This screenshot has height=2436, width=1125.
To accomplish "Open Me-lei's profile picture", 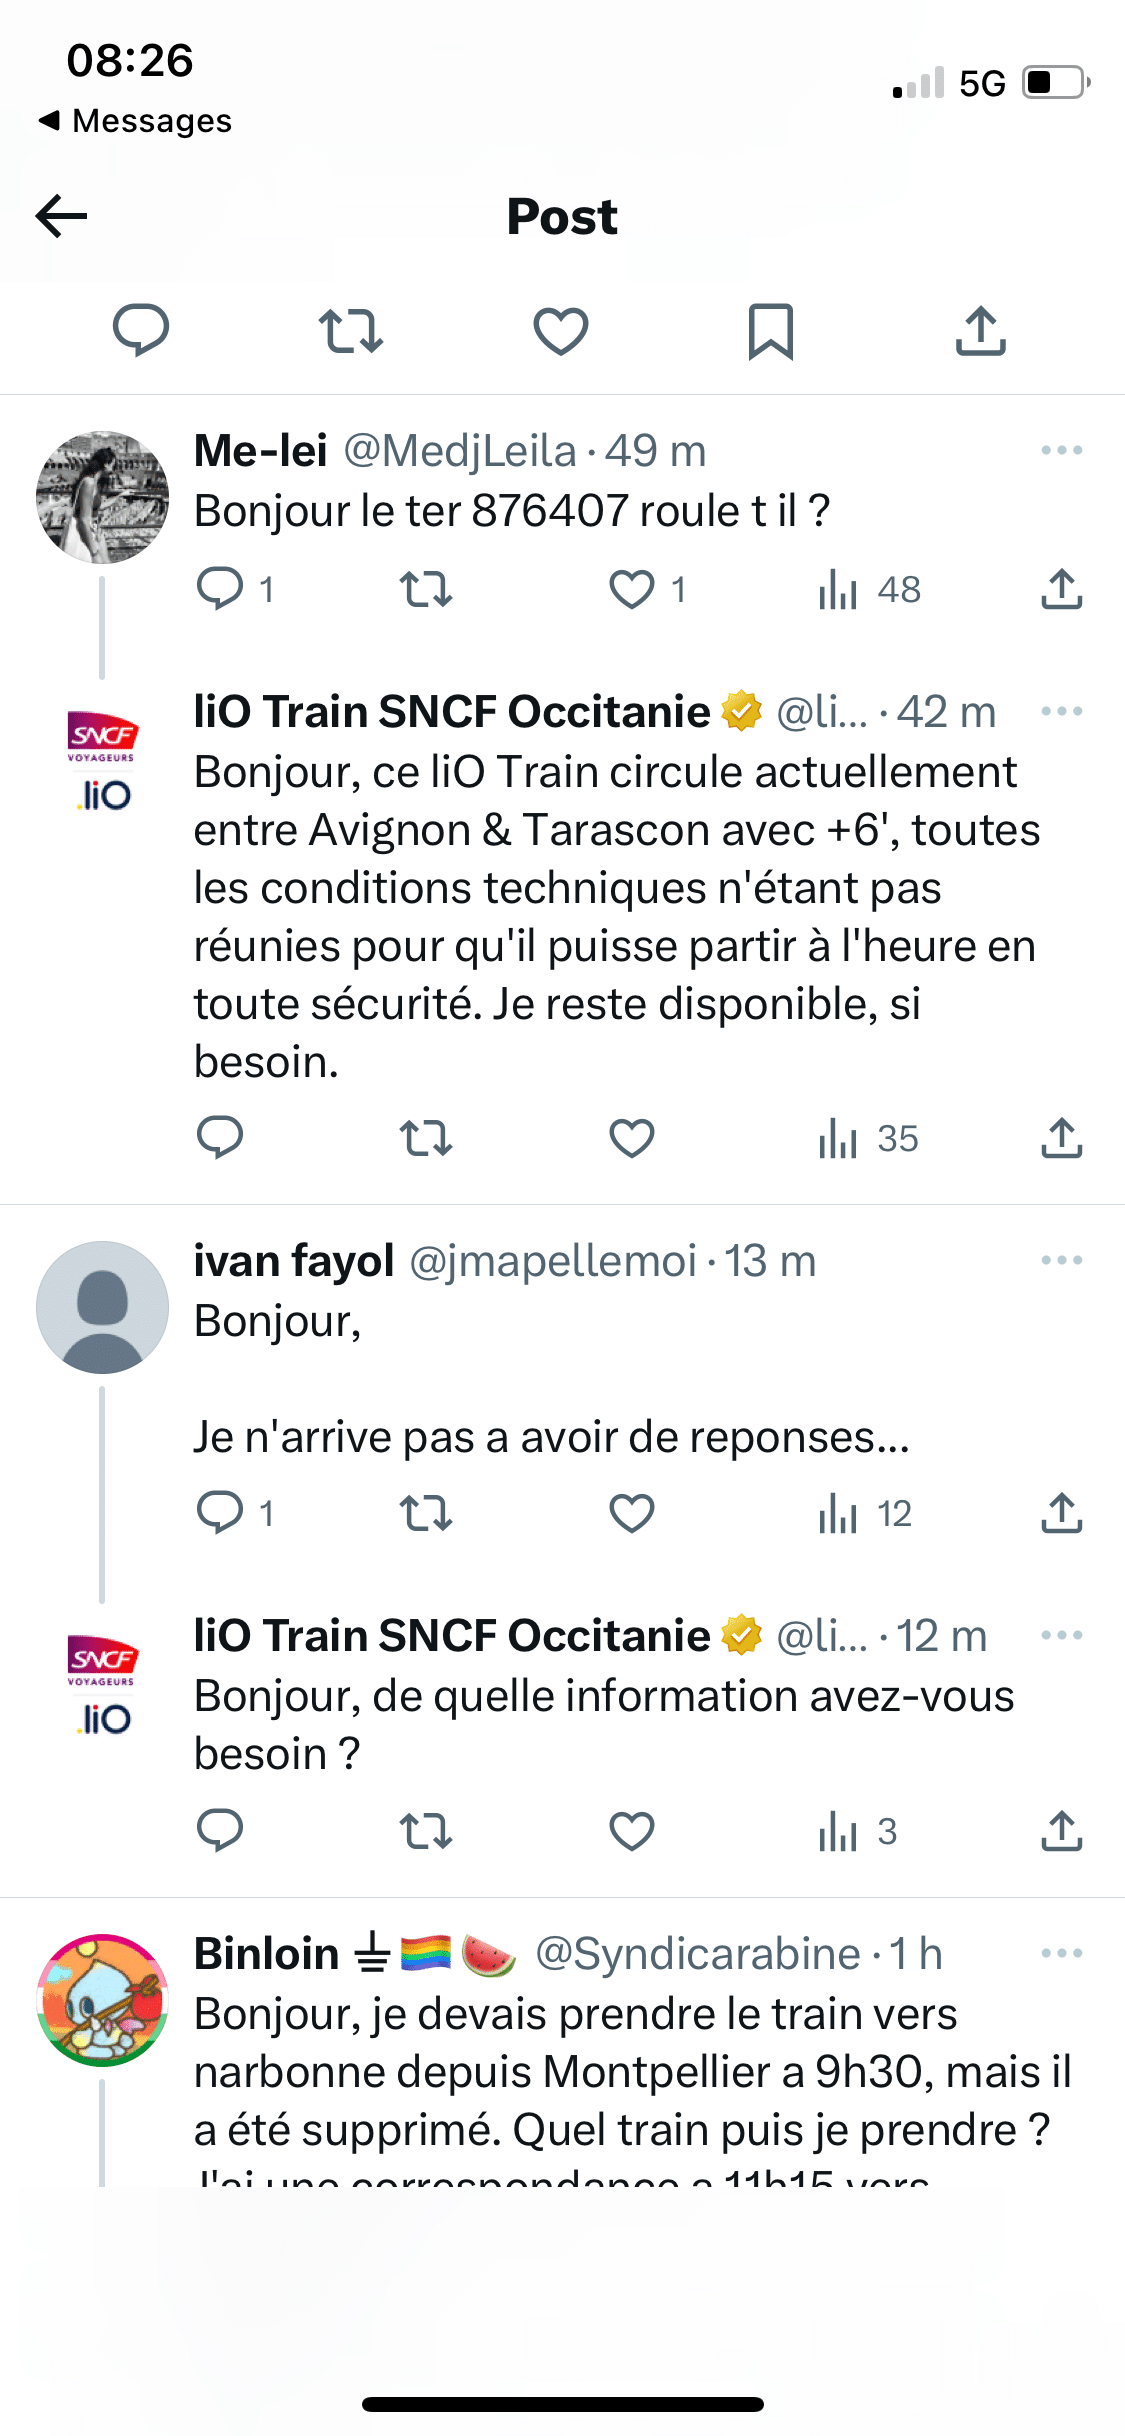I will click(x=102, y=497).
